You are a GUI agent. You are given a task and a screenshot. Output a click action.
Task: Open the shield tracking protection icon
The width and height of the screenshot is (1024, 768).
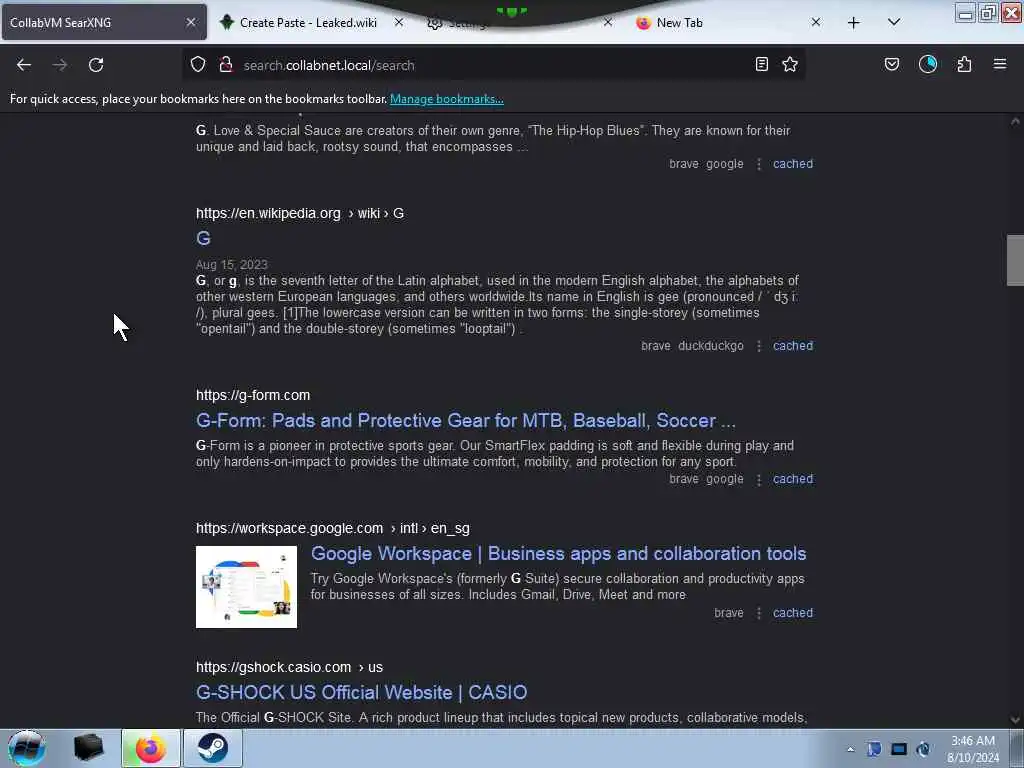coord(198,65)
